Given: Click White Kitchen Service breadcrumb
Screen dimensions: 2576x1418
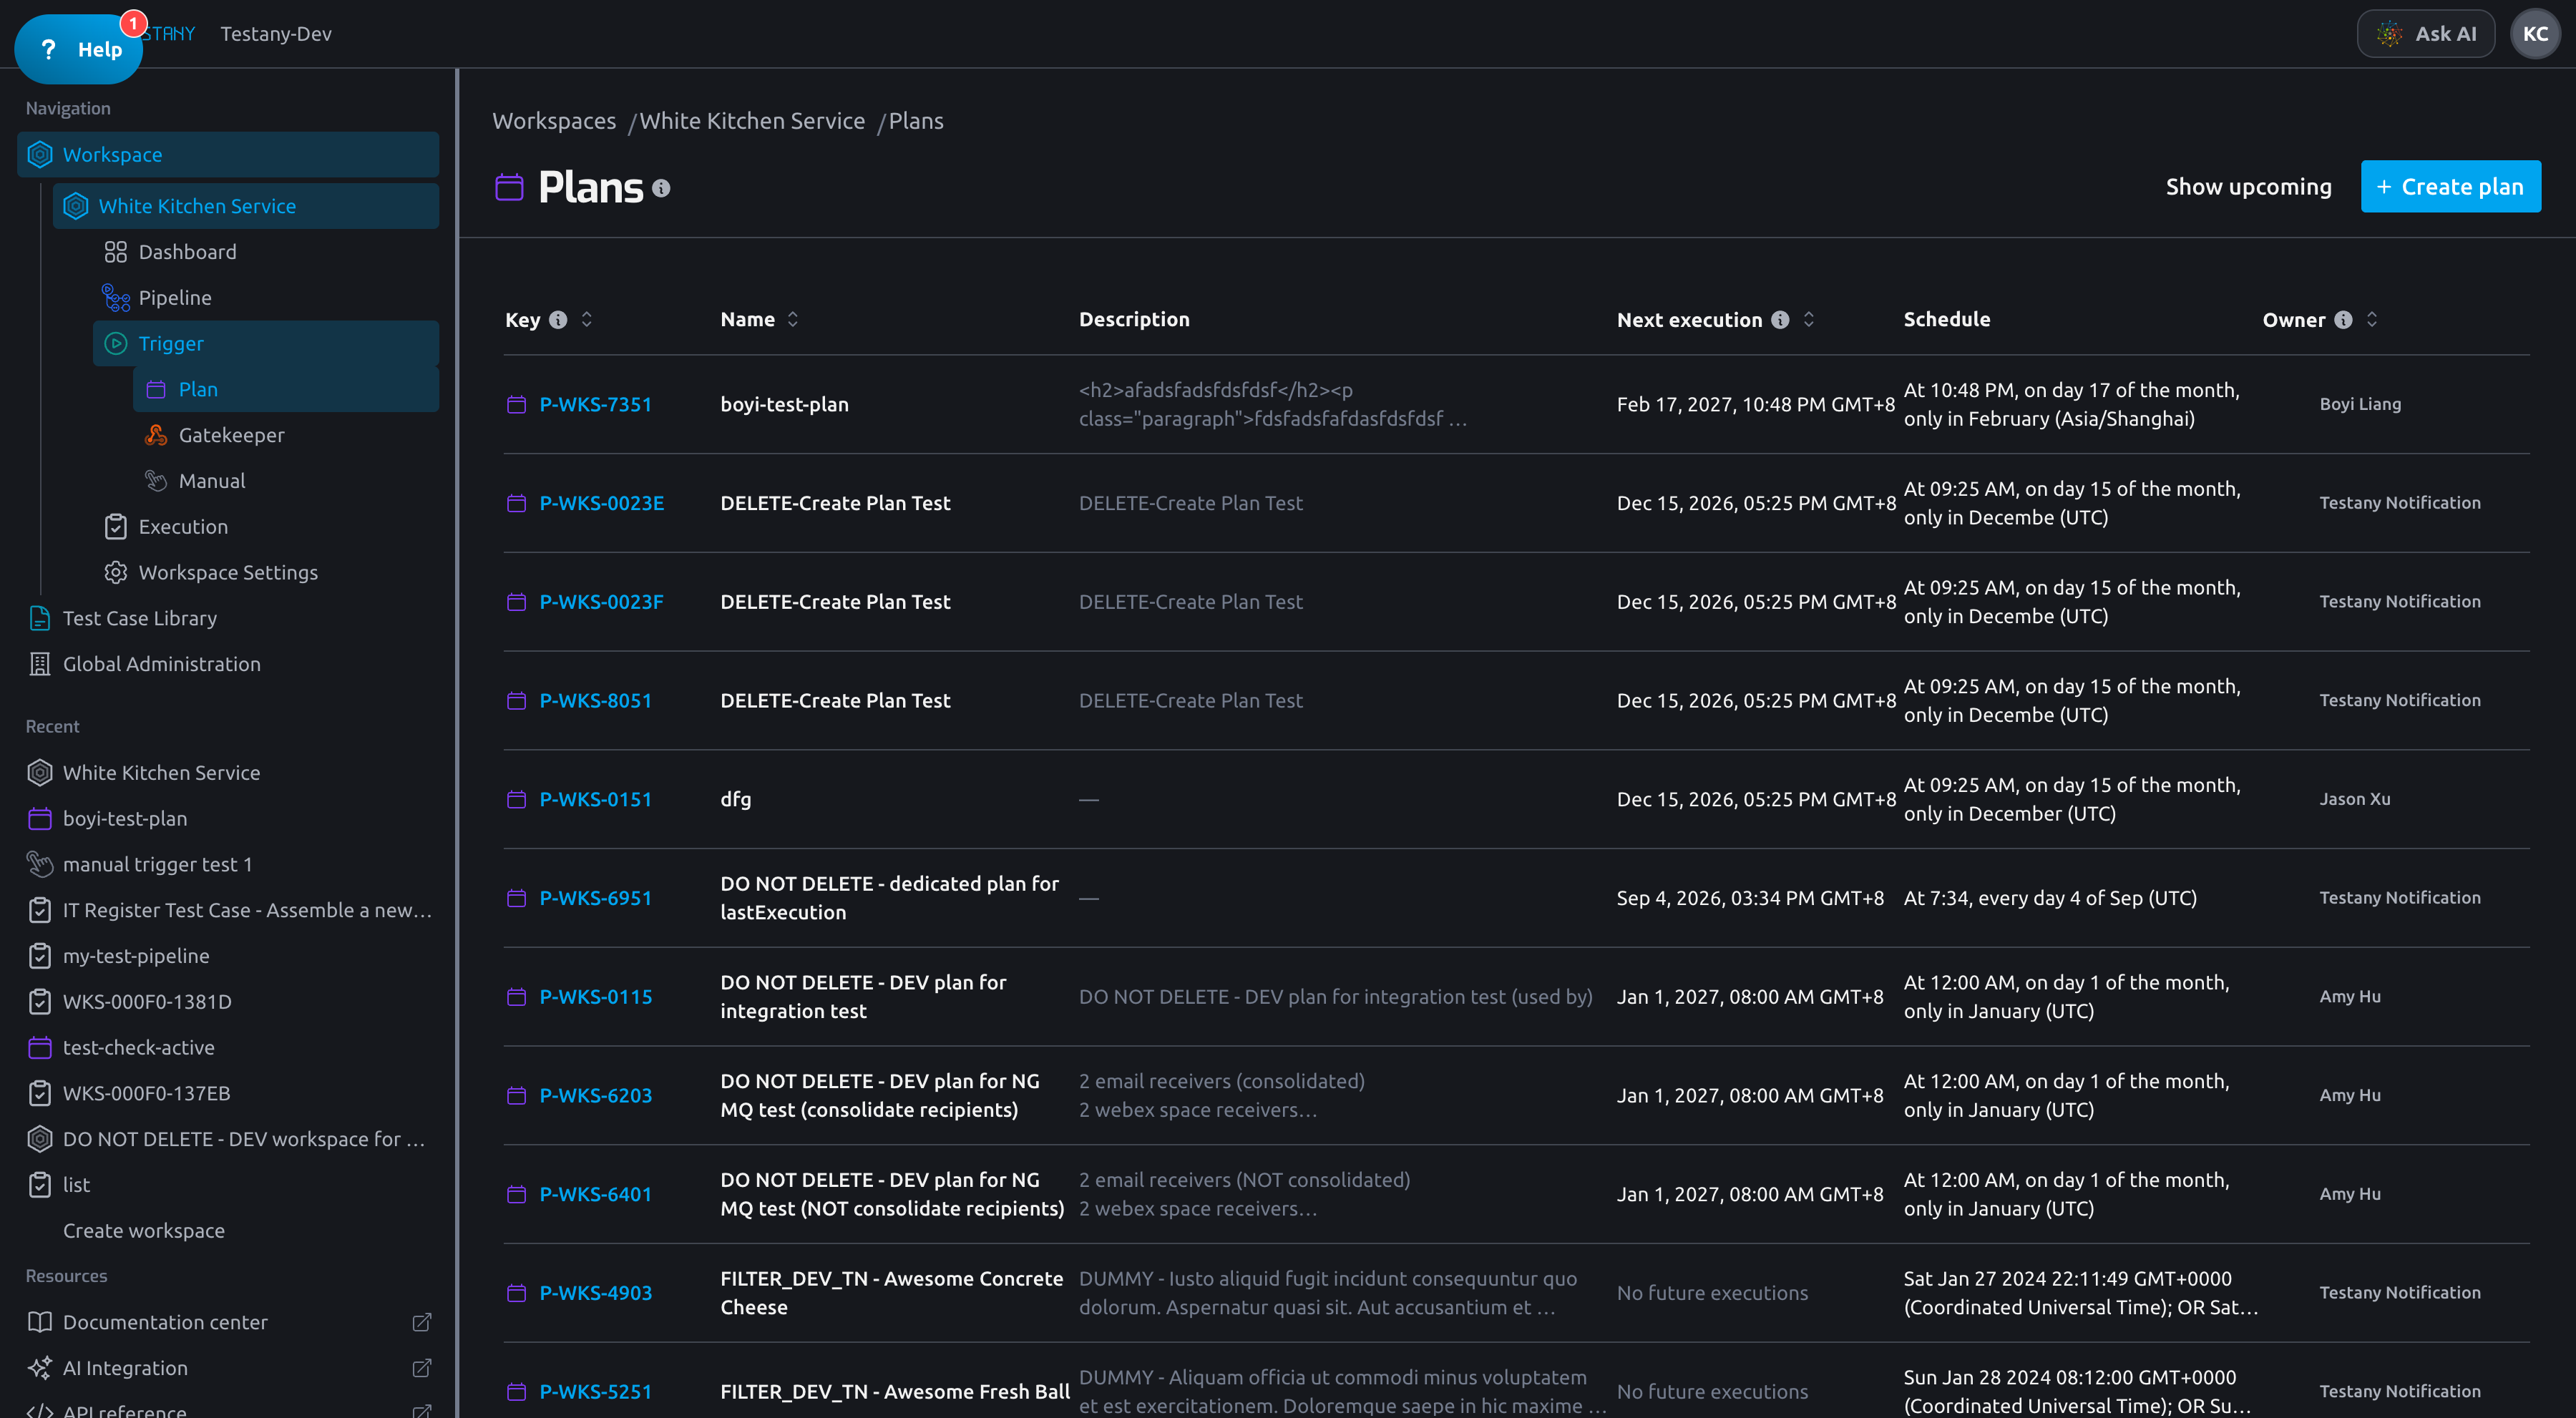Looking at the screenshot, I should coord(752,121).
